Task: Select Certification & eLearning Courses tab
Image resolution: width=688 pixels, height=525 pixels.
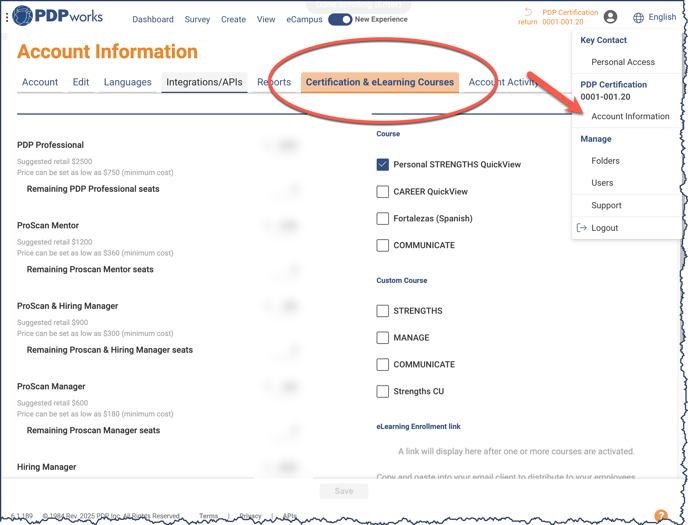Action: tap(380, 82)
